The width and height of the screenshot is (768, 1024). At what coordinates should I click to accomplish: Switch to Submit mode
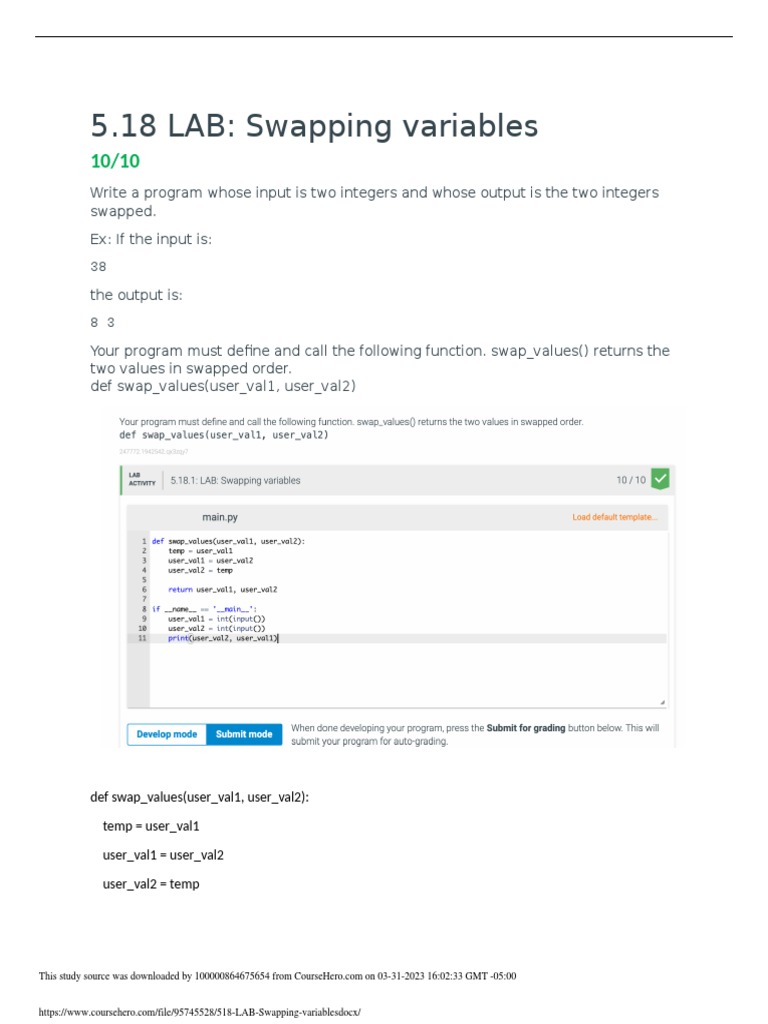point(244,734)
